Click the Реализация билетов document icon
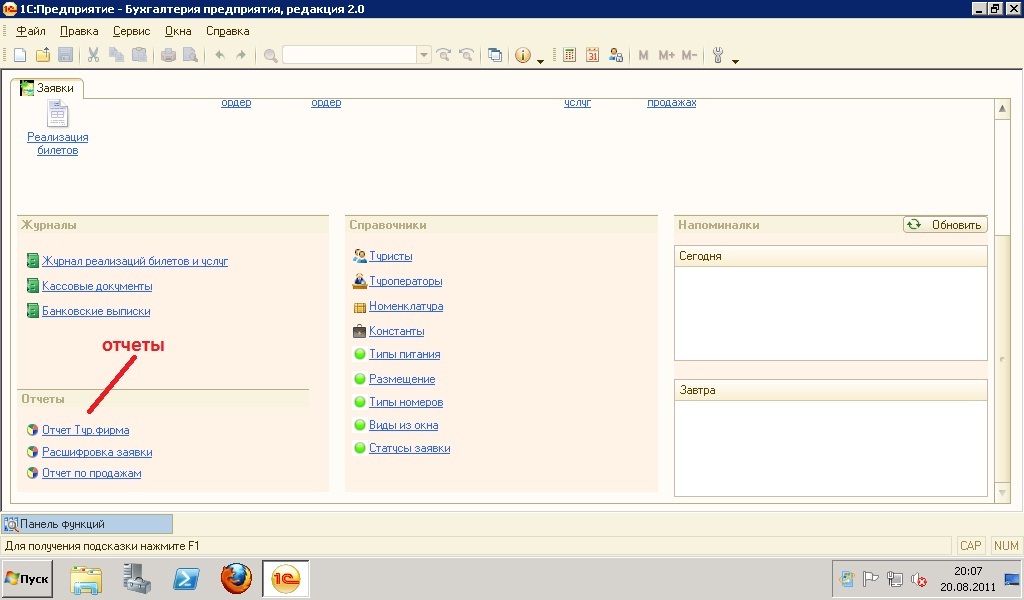1024x600 pixels. pos(57,114)
